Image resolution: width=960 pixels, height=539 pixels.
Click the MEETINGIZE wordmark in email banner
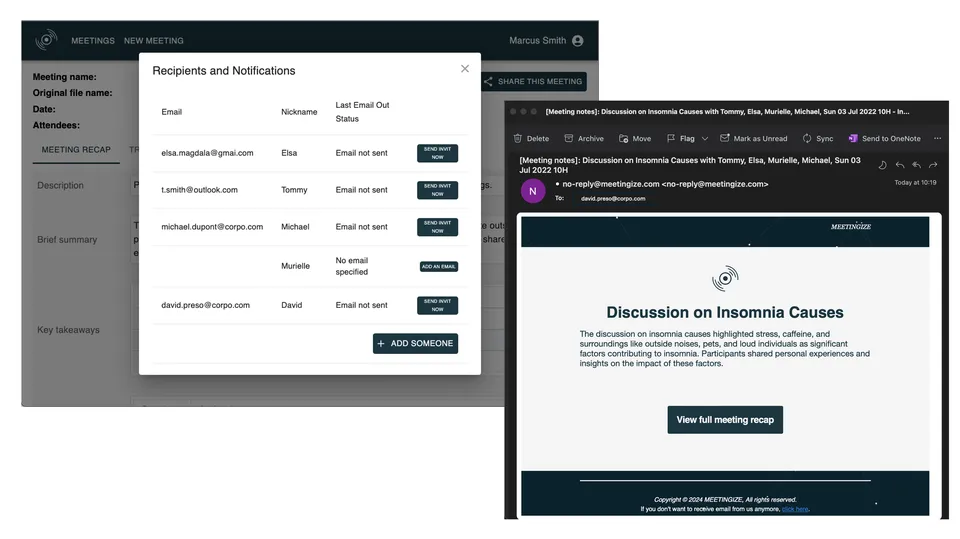(x=850, y=227)
